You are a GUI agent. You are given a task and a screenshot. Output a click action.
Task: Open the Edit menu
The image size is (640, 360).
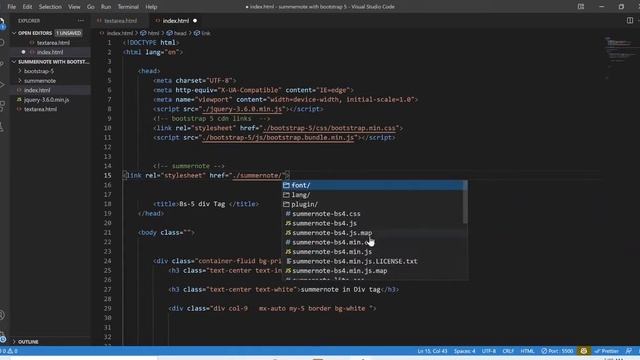[27, 7]
